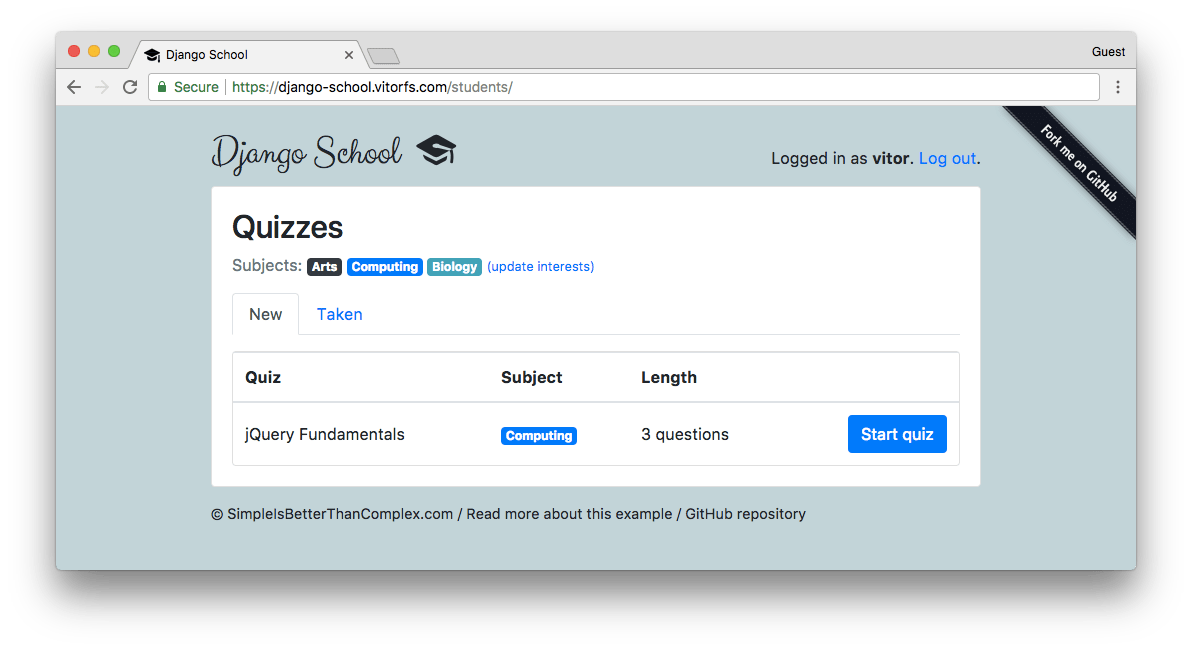The image size is (1192, 650).
Task: Click the graduation cap logo icon
Action: click(436, 151)
